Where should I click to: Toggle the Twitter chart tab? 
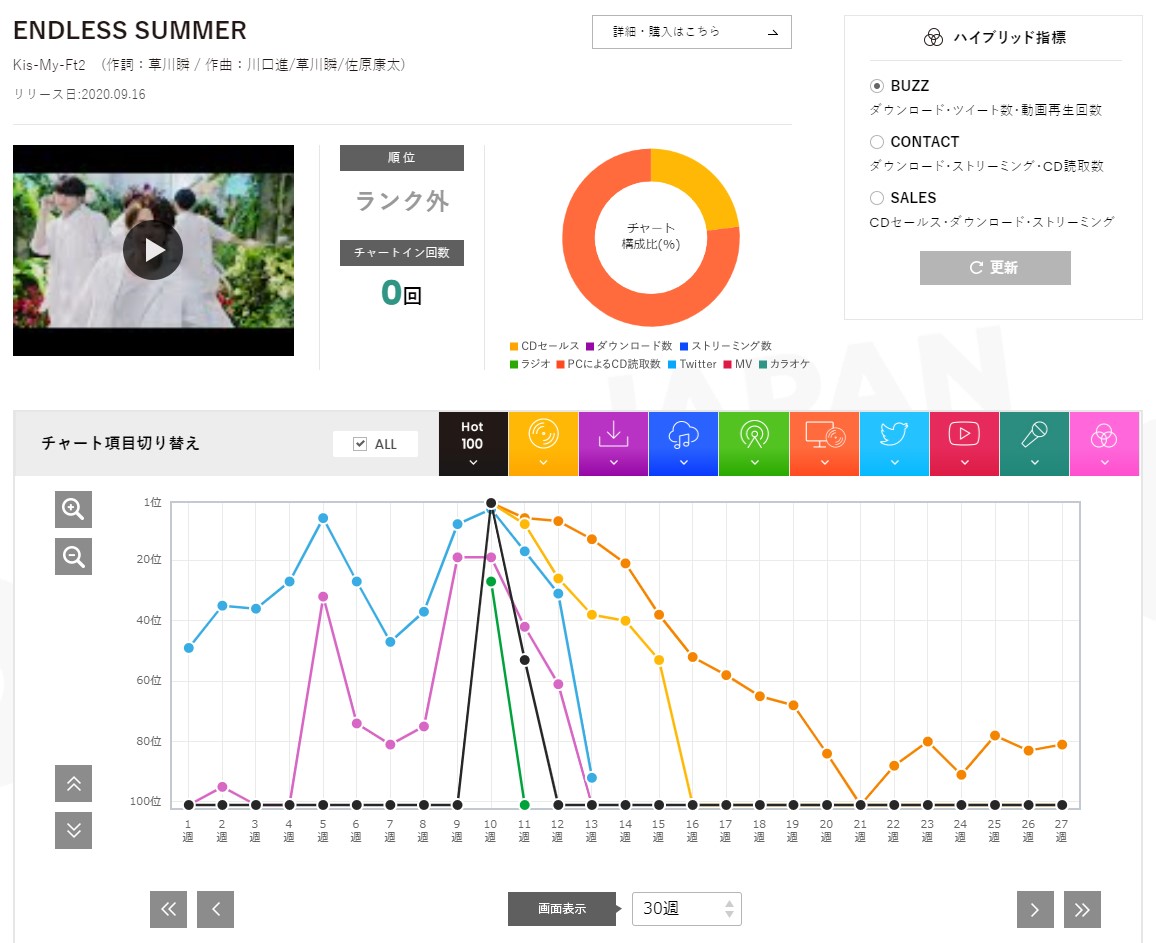tap(894, 444)
